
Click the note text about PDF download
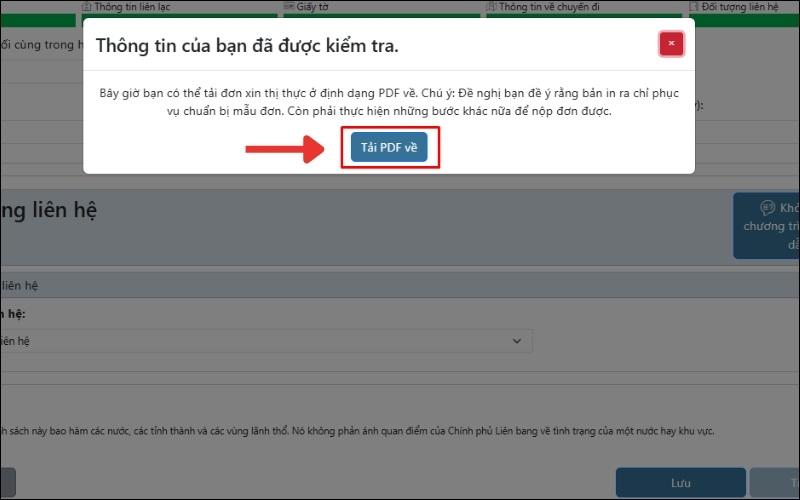(389, 102)
